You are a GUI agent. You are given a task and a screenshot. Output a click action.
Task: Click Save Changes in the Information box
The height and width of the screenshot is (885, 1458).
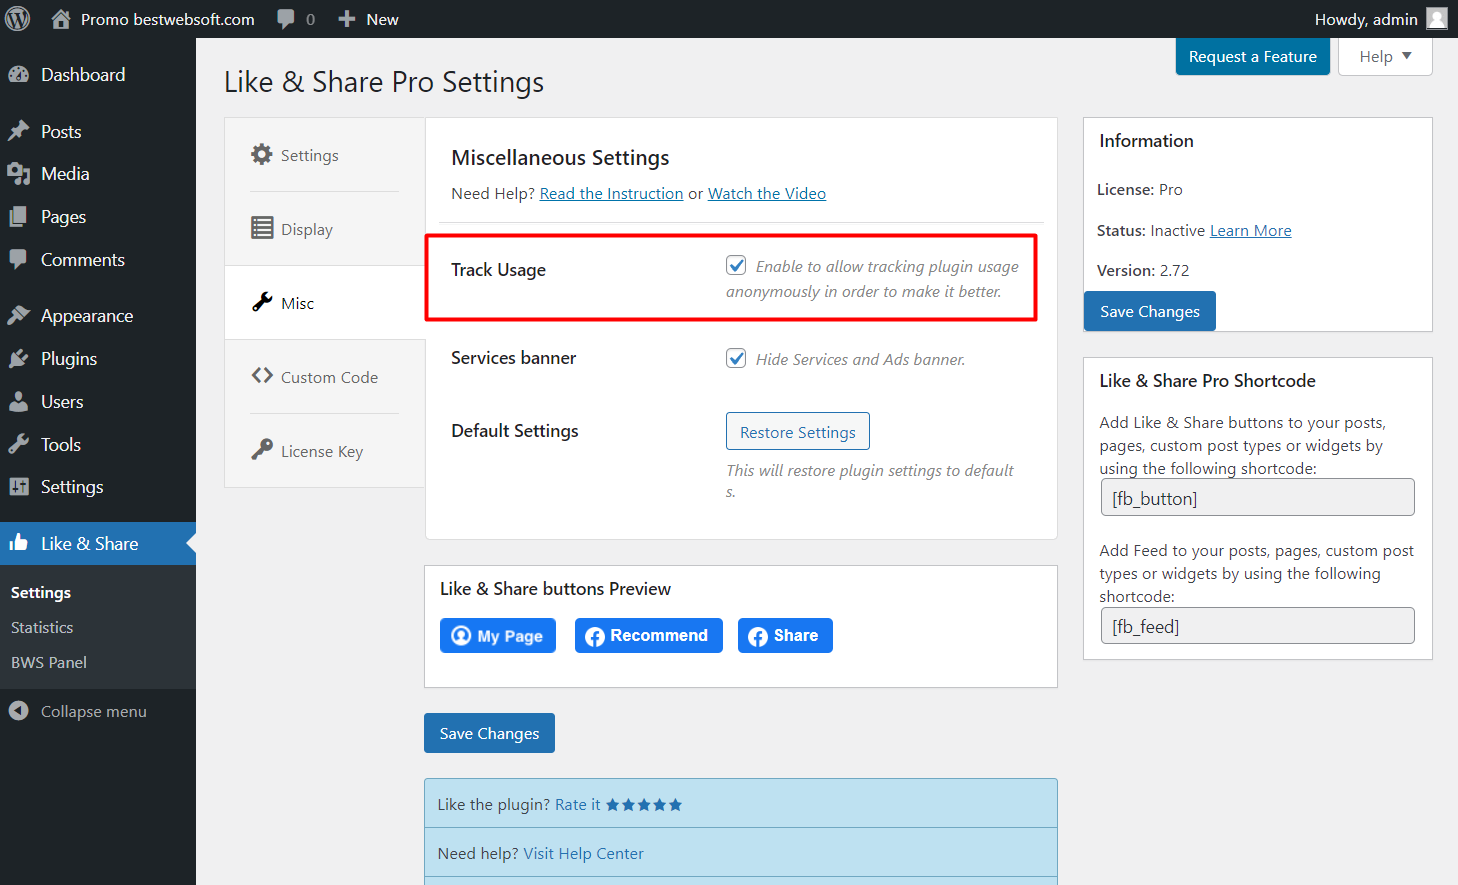coord(1150,311)
